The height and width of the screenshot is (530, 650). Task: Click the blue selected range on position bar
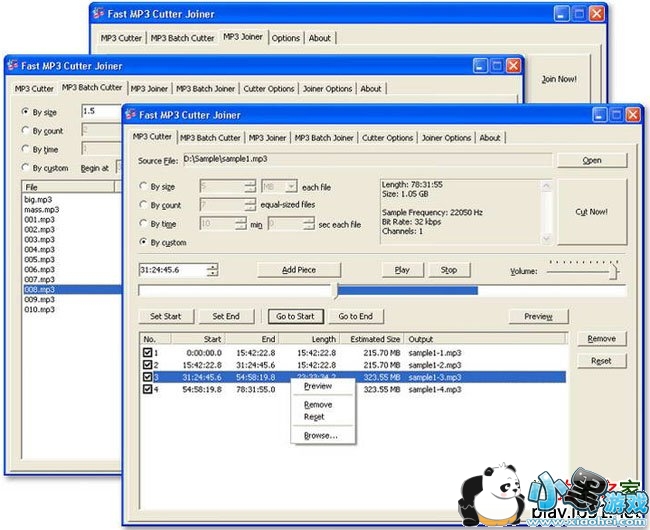(408, 291)
